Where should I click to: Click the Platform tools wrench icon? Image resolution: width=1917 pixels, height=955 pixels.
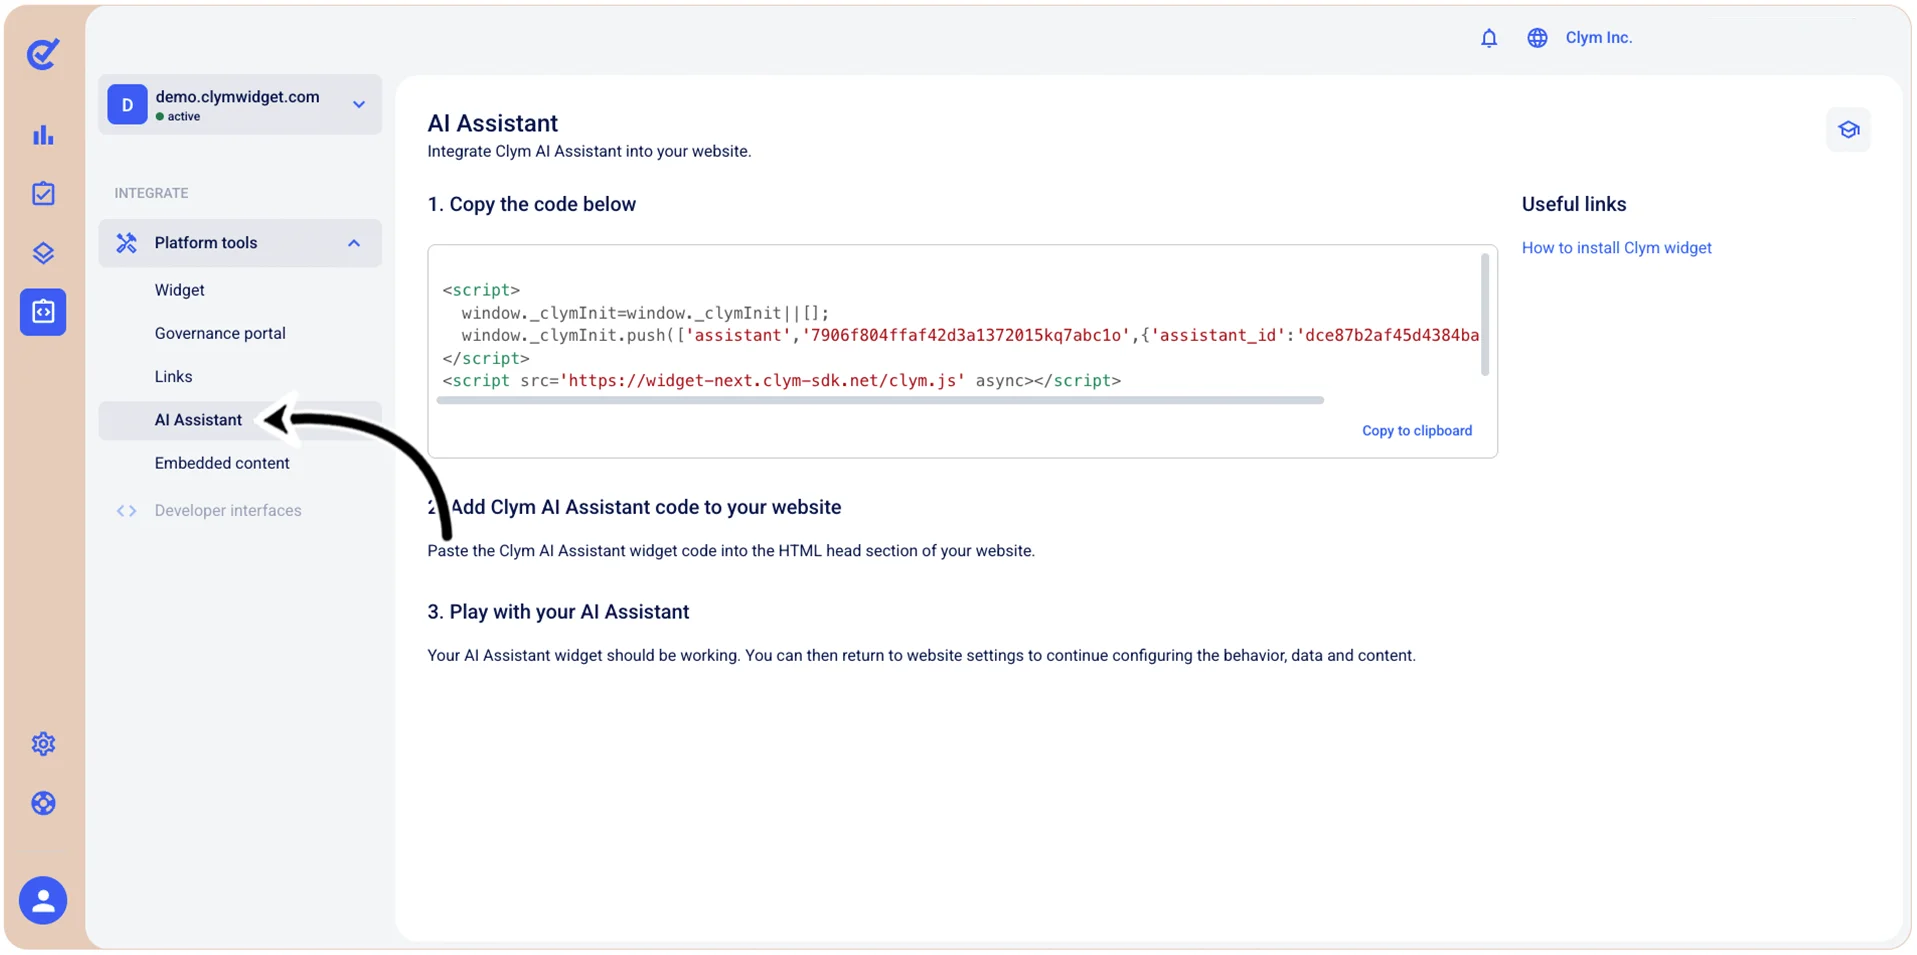(x=126, y=243)
